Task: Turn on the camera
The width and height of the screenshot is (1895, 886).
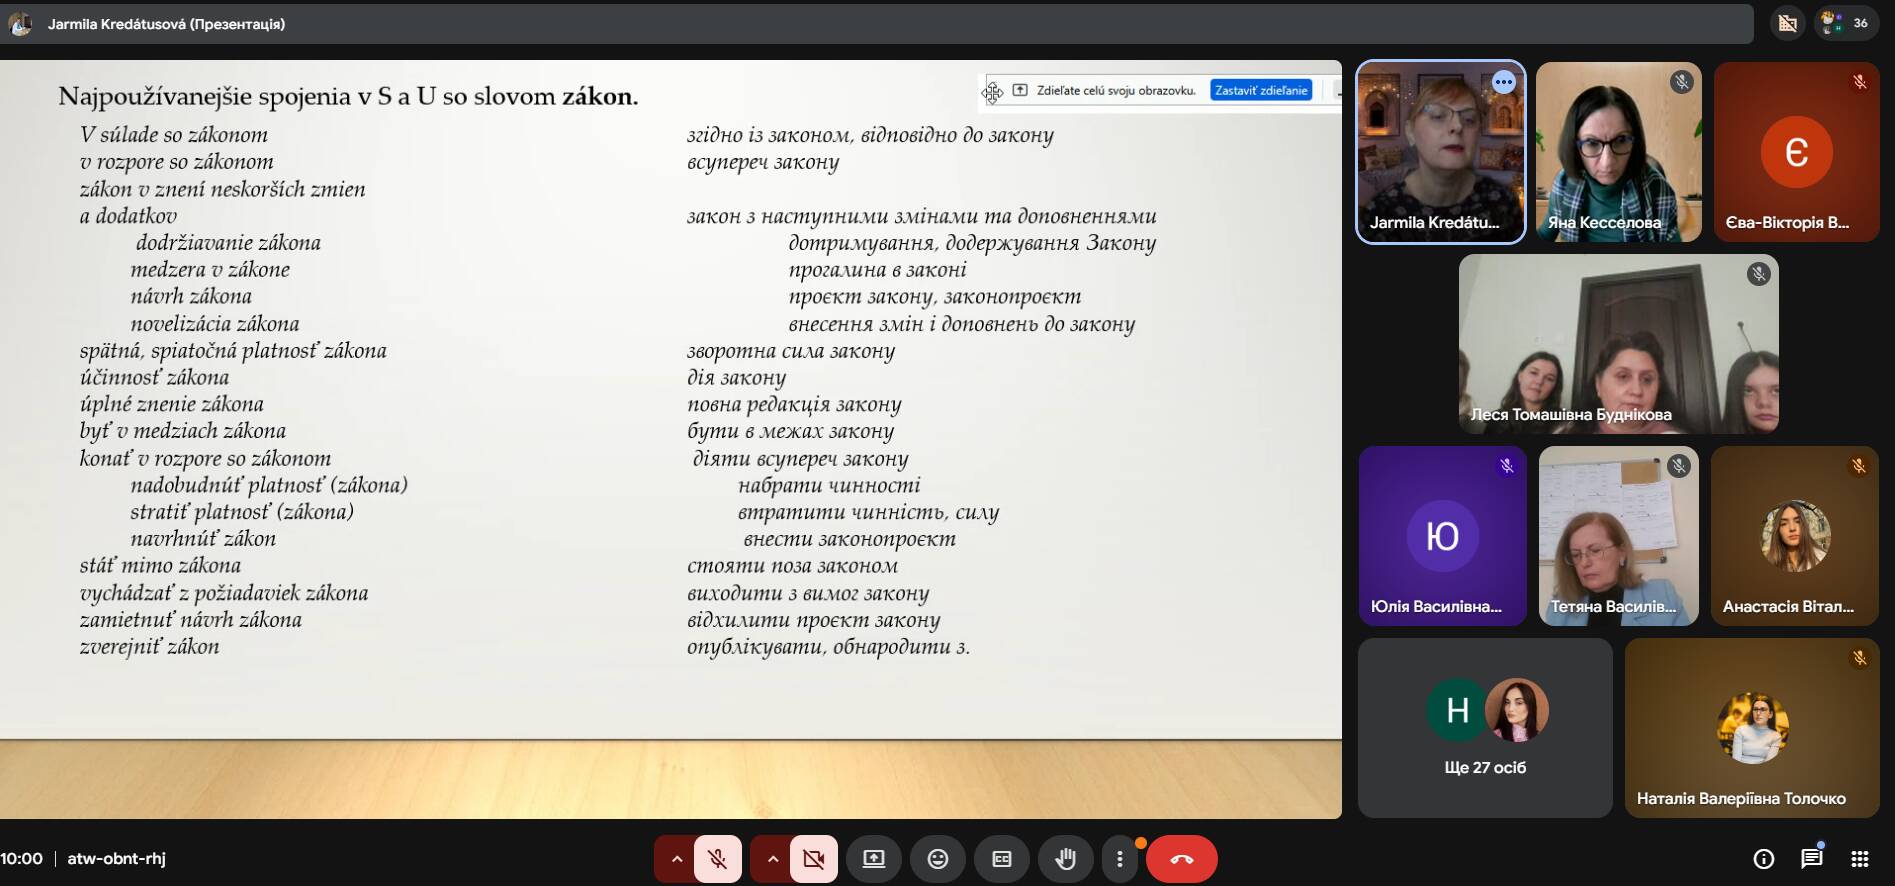Action: [813, 859]
